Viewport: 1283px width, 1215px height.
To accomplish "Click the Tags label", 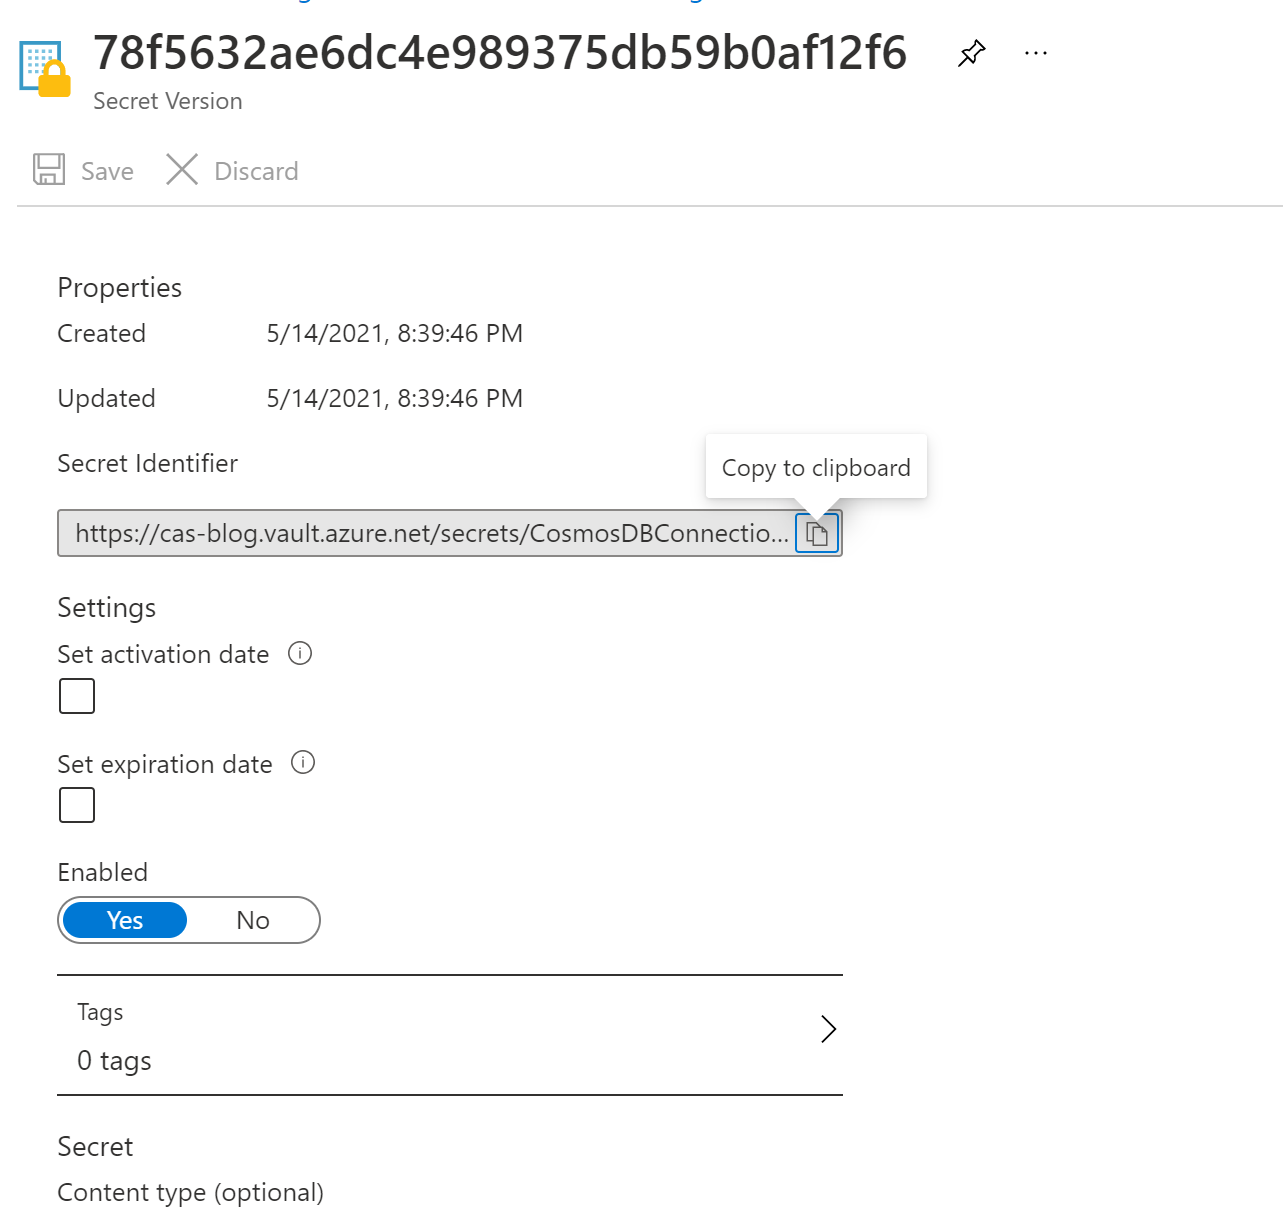I will click(100, 1012).
